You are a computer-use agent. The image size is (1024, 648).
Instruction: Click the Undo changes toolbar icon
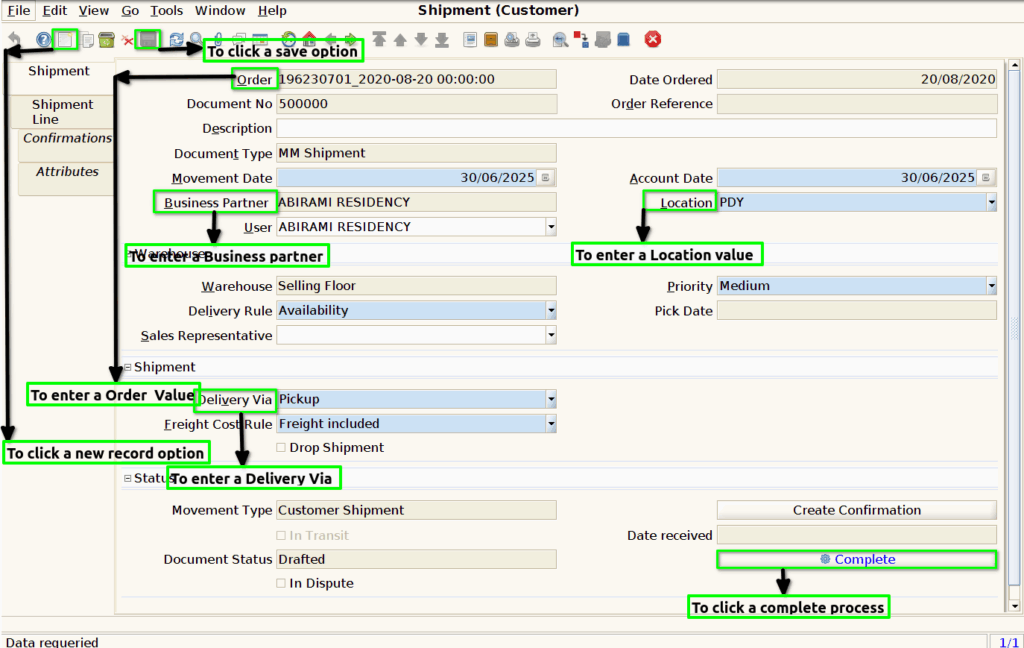pos(14,39)
